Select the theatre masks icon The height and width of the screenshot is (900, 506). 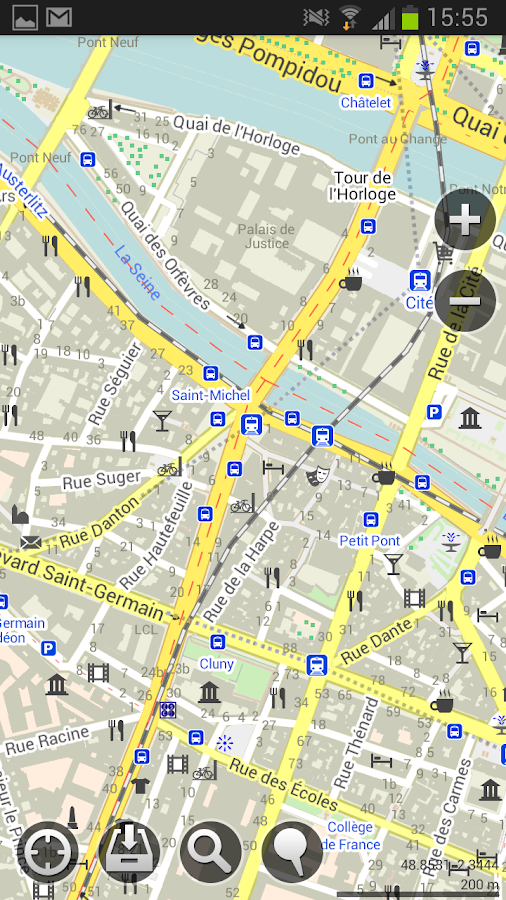(317, 476)
